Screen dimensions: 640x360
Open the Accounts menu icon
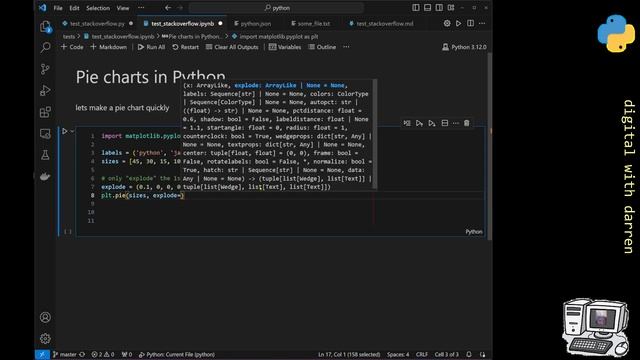point(45,317)
